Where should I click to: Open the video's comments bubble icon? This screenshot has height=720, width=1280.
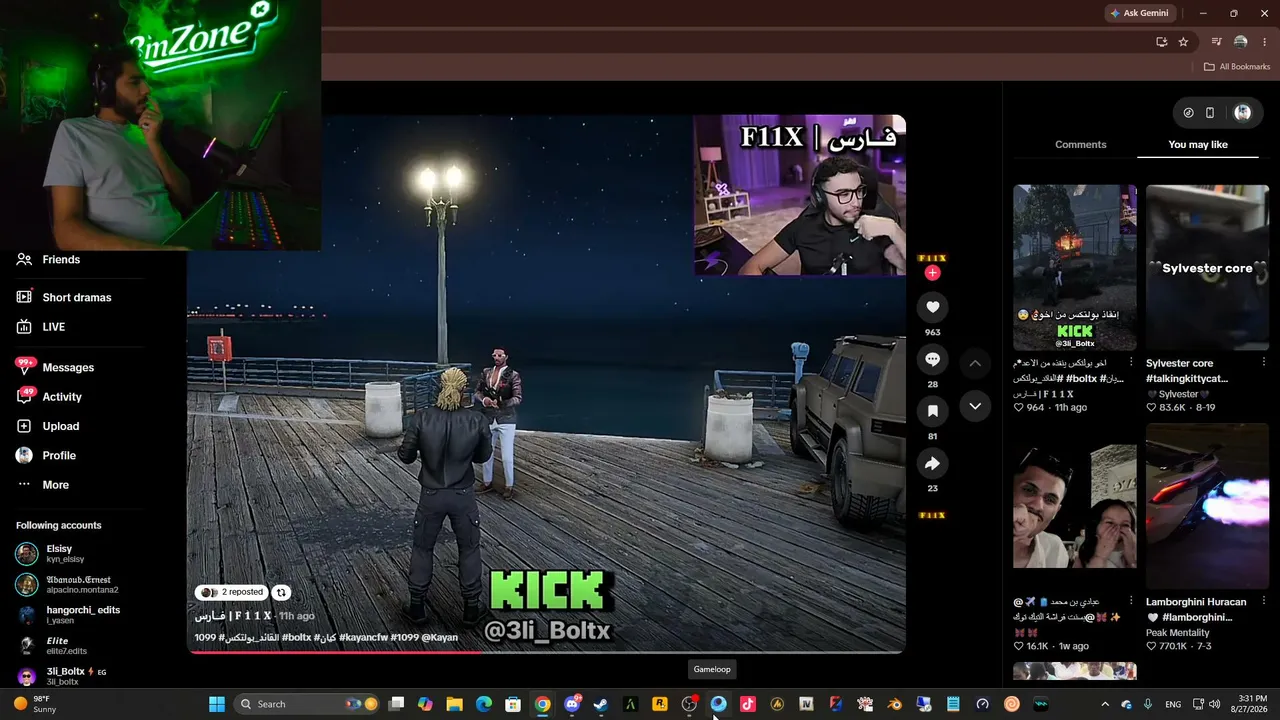pyautogui.click(x=932, y=359)
